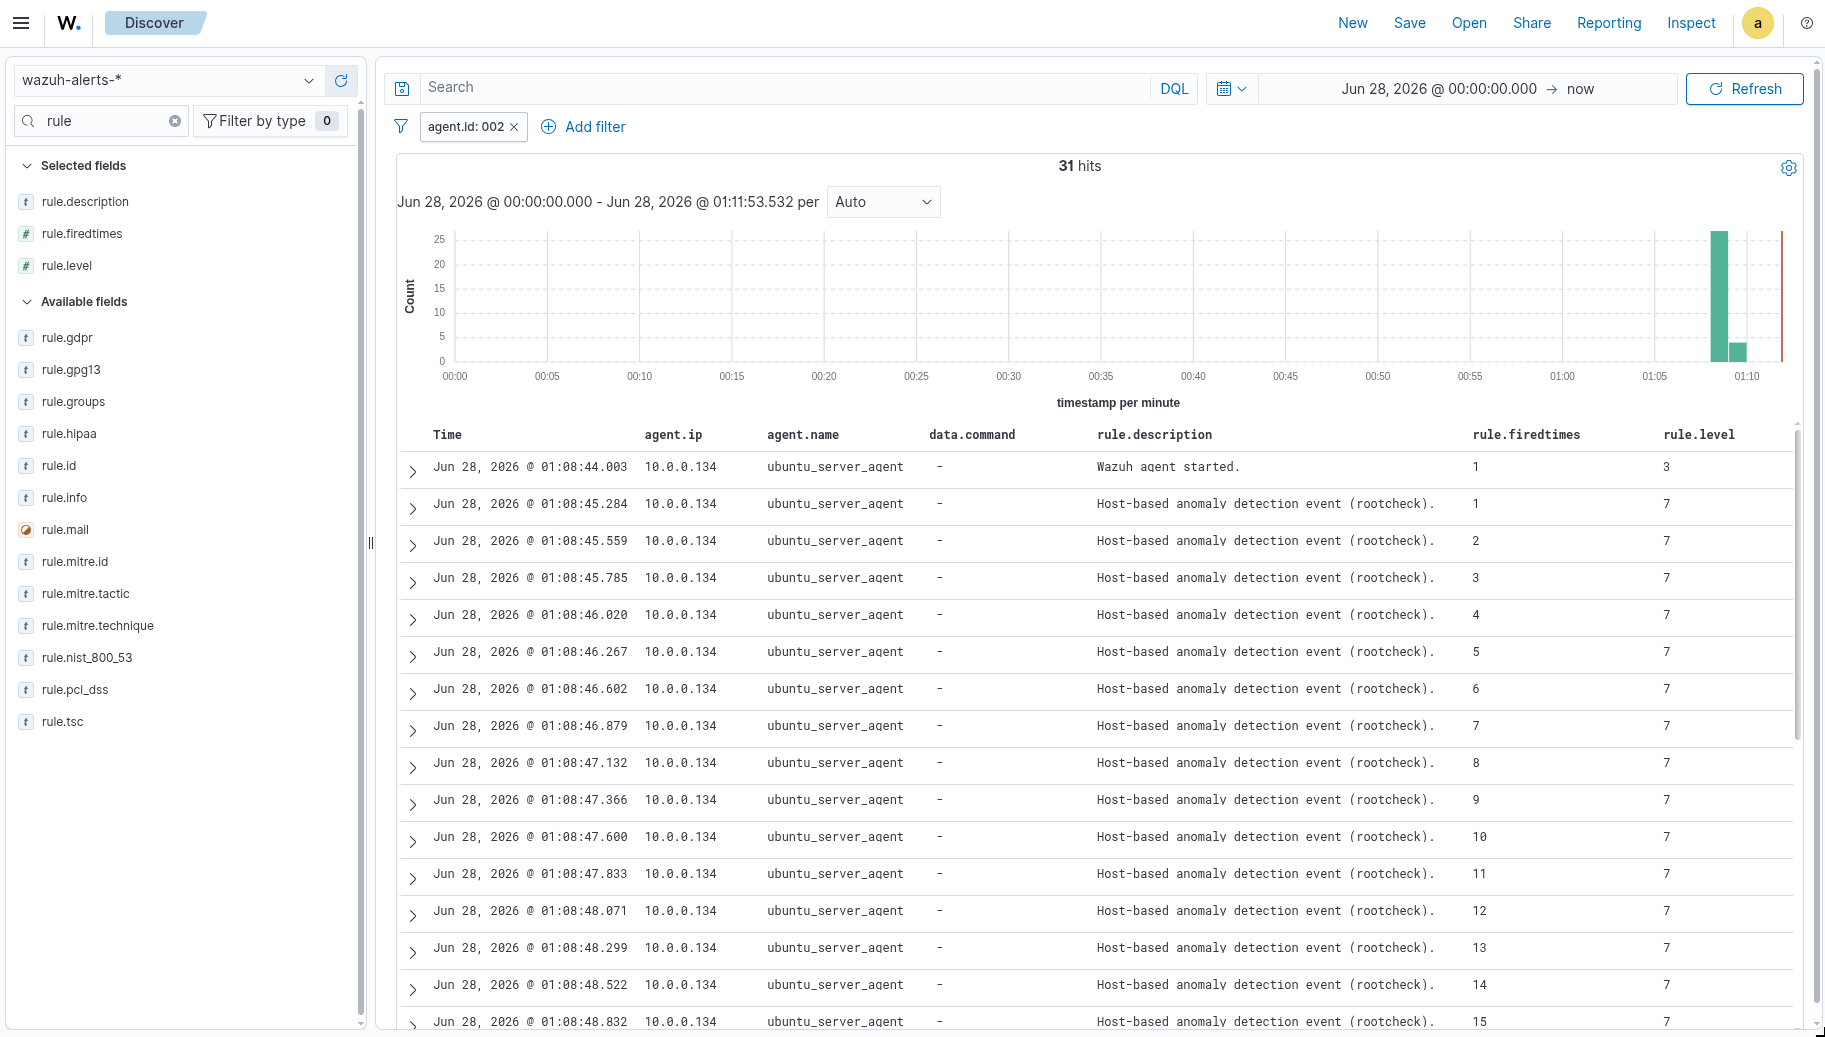Image resolution: width=1825 pixels, height=1037 pixels.
Task: Open the Reporting menu
Action: coord(1608,23)
